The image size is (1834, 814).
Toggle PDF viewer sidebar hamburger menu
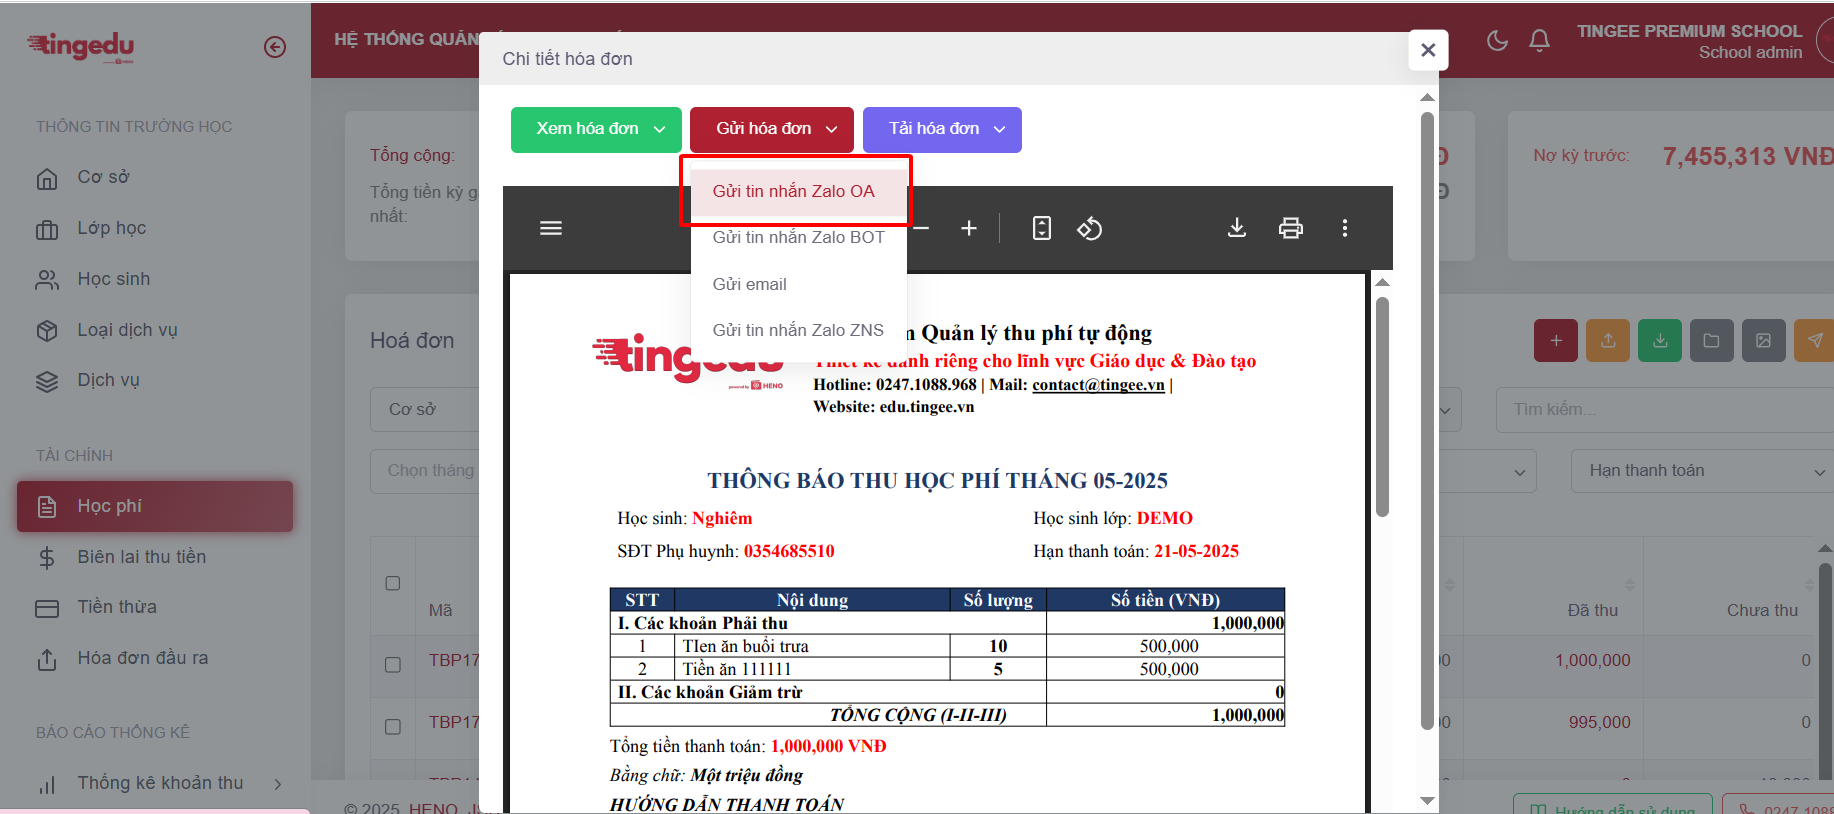tap(551, 228)
